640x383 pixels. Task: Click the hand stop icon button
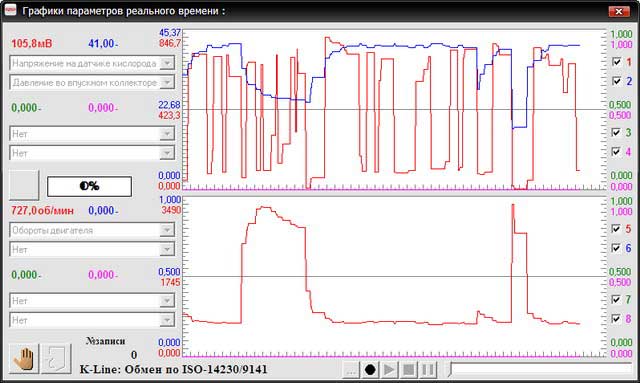[x=24, y=358]
